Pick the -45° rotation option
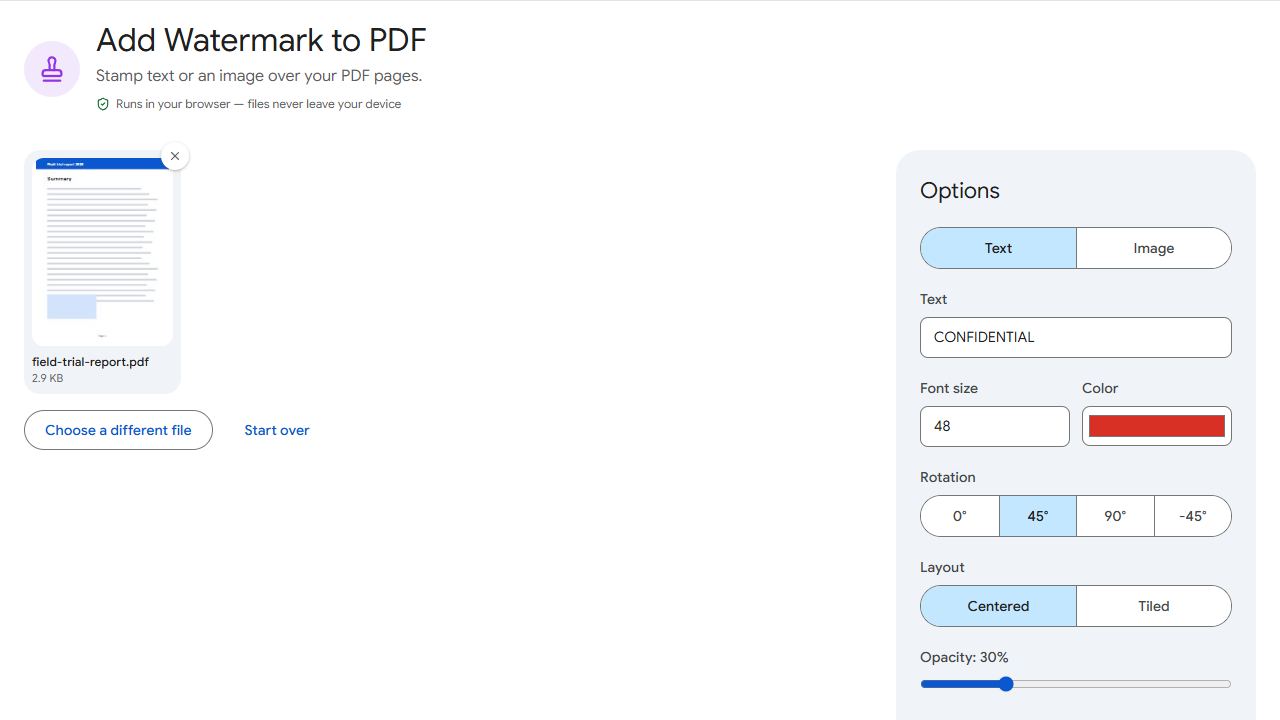This screenshot has width=1280, height=720. (1193, 516)
